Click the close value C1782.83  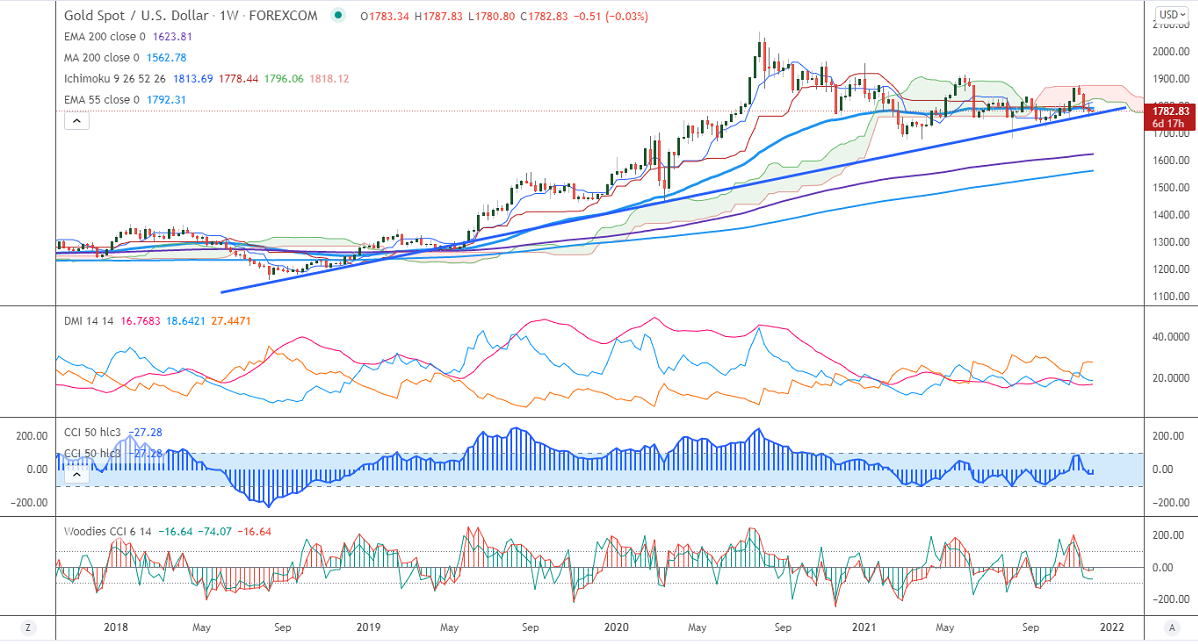click(x=544, y=16)
